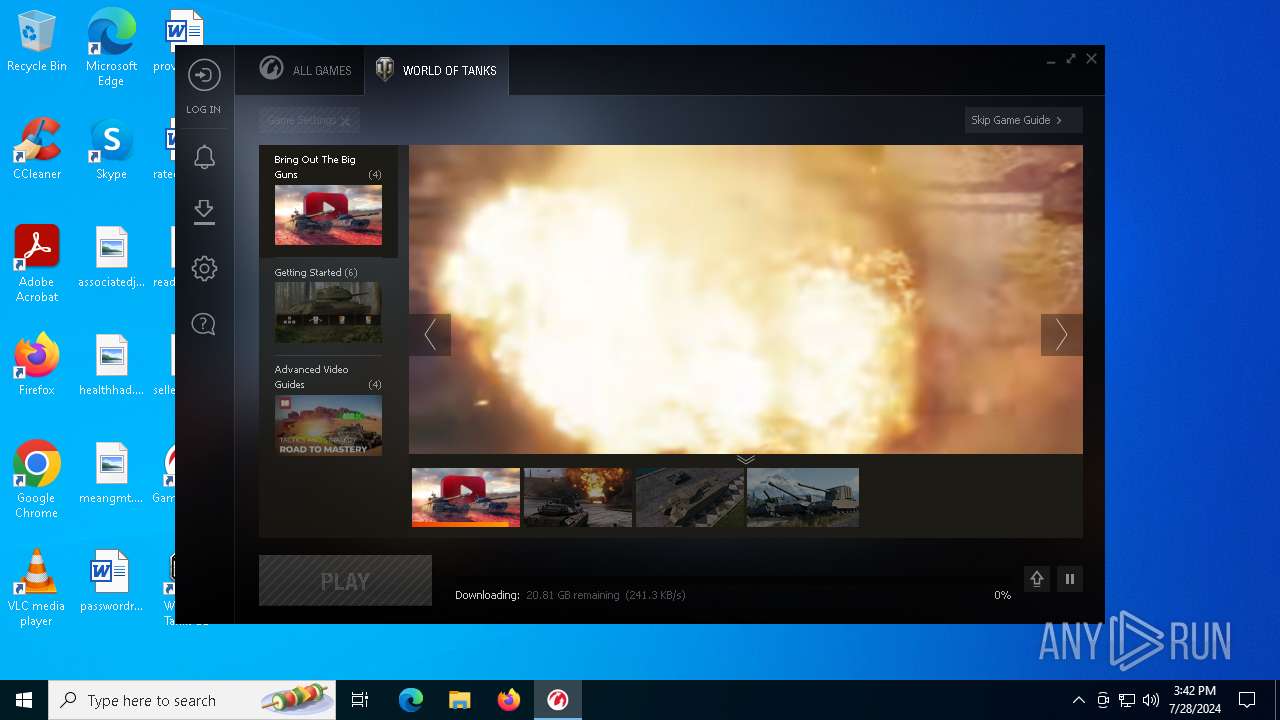Select first video thumbnail with play icon
Screen dimensions: 1280x720
(x=466, y=497)
